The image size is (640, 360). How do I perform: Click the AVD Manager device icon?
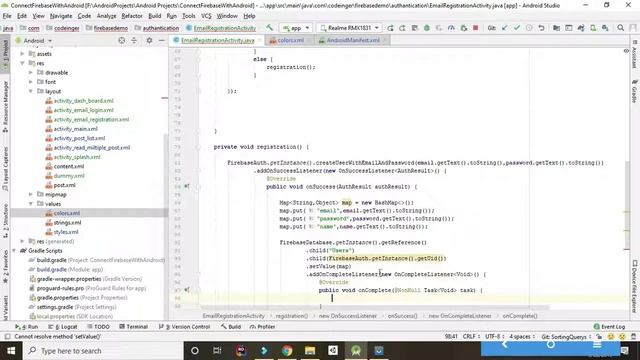tap(593, 28)
